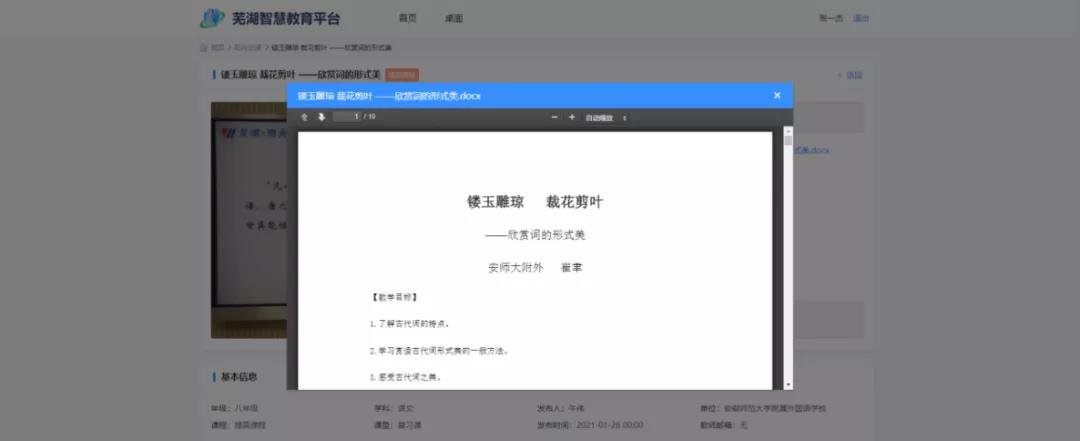Click the 芜湖智慧教育平台 logo
This screenshot has height=441, width=1080.
click(270, 18)
